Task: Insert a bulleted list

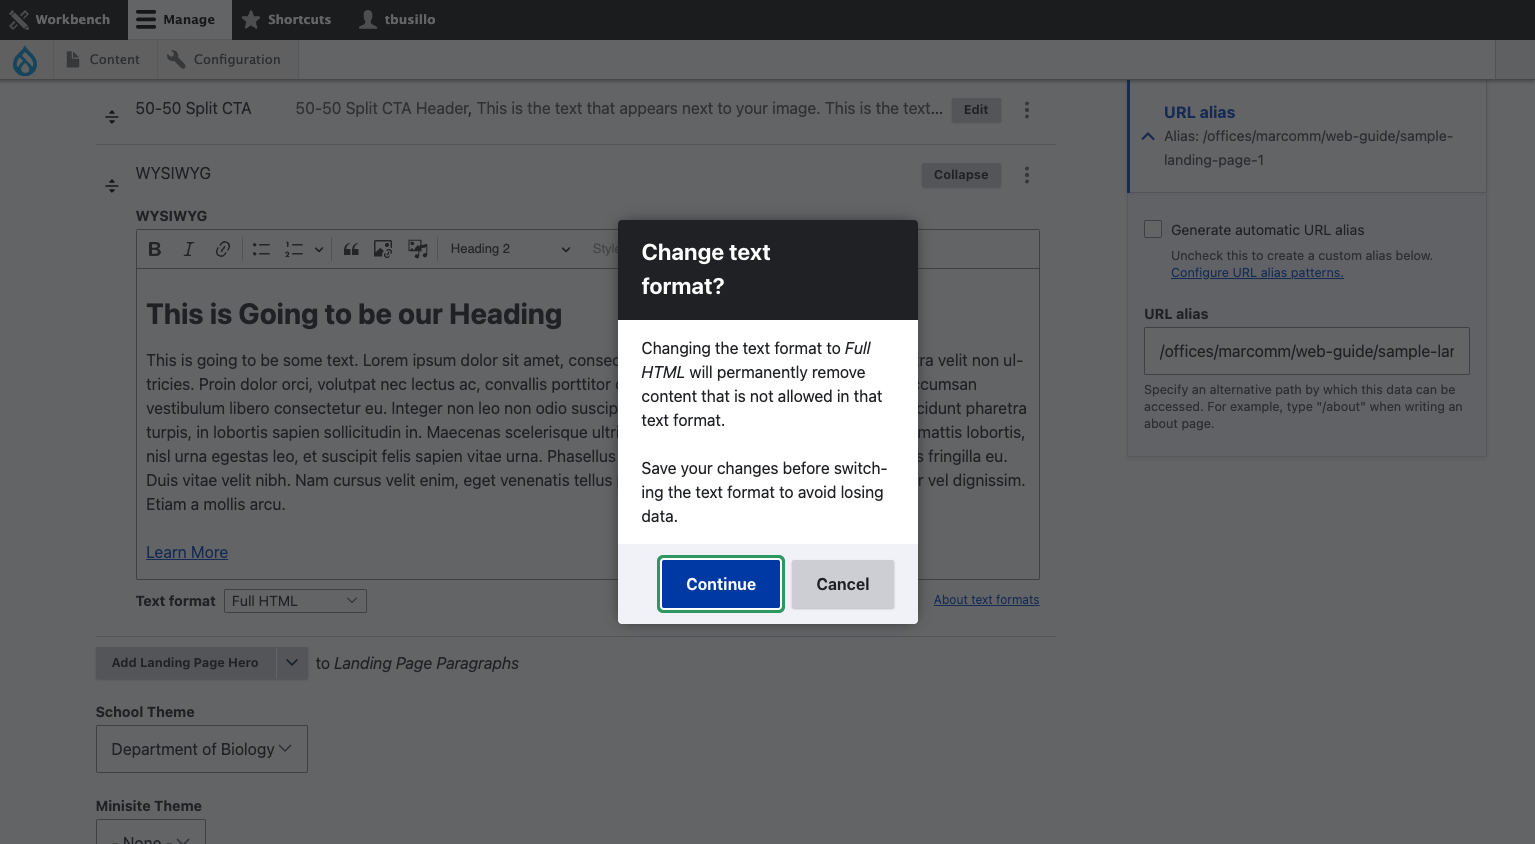Action: click(x=261, y=249)
